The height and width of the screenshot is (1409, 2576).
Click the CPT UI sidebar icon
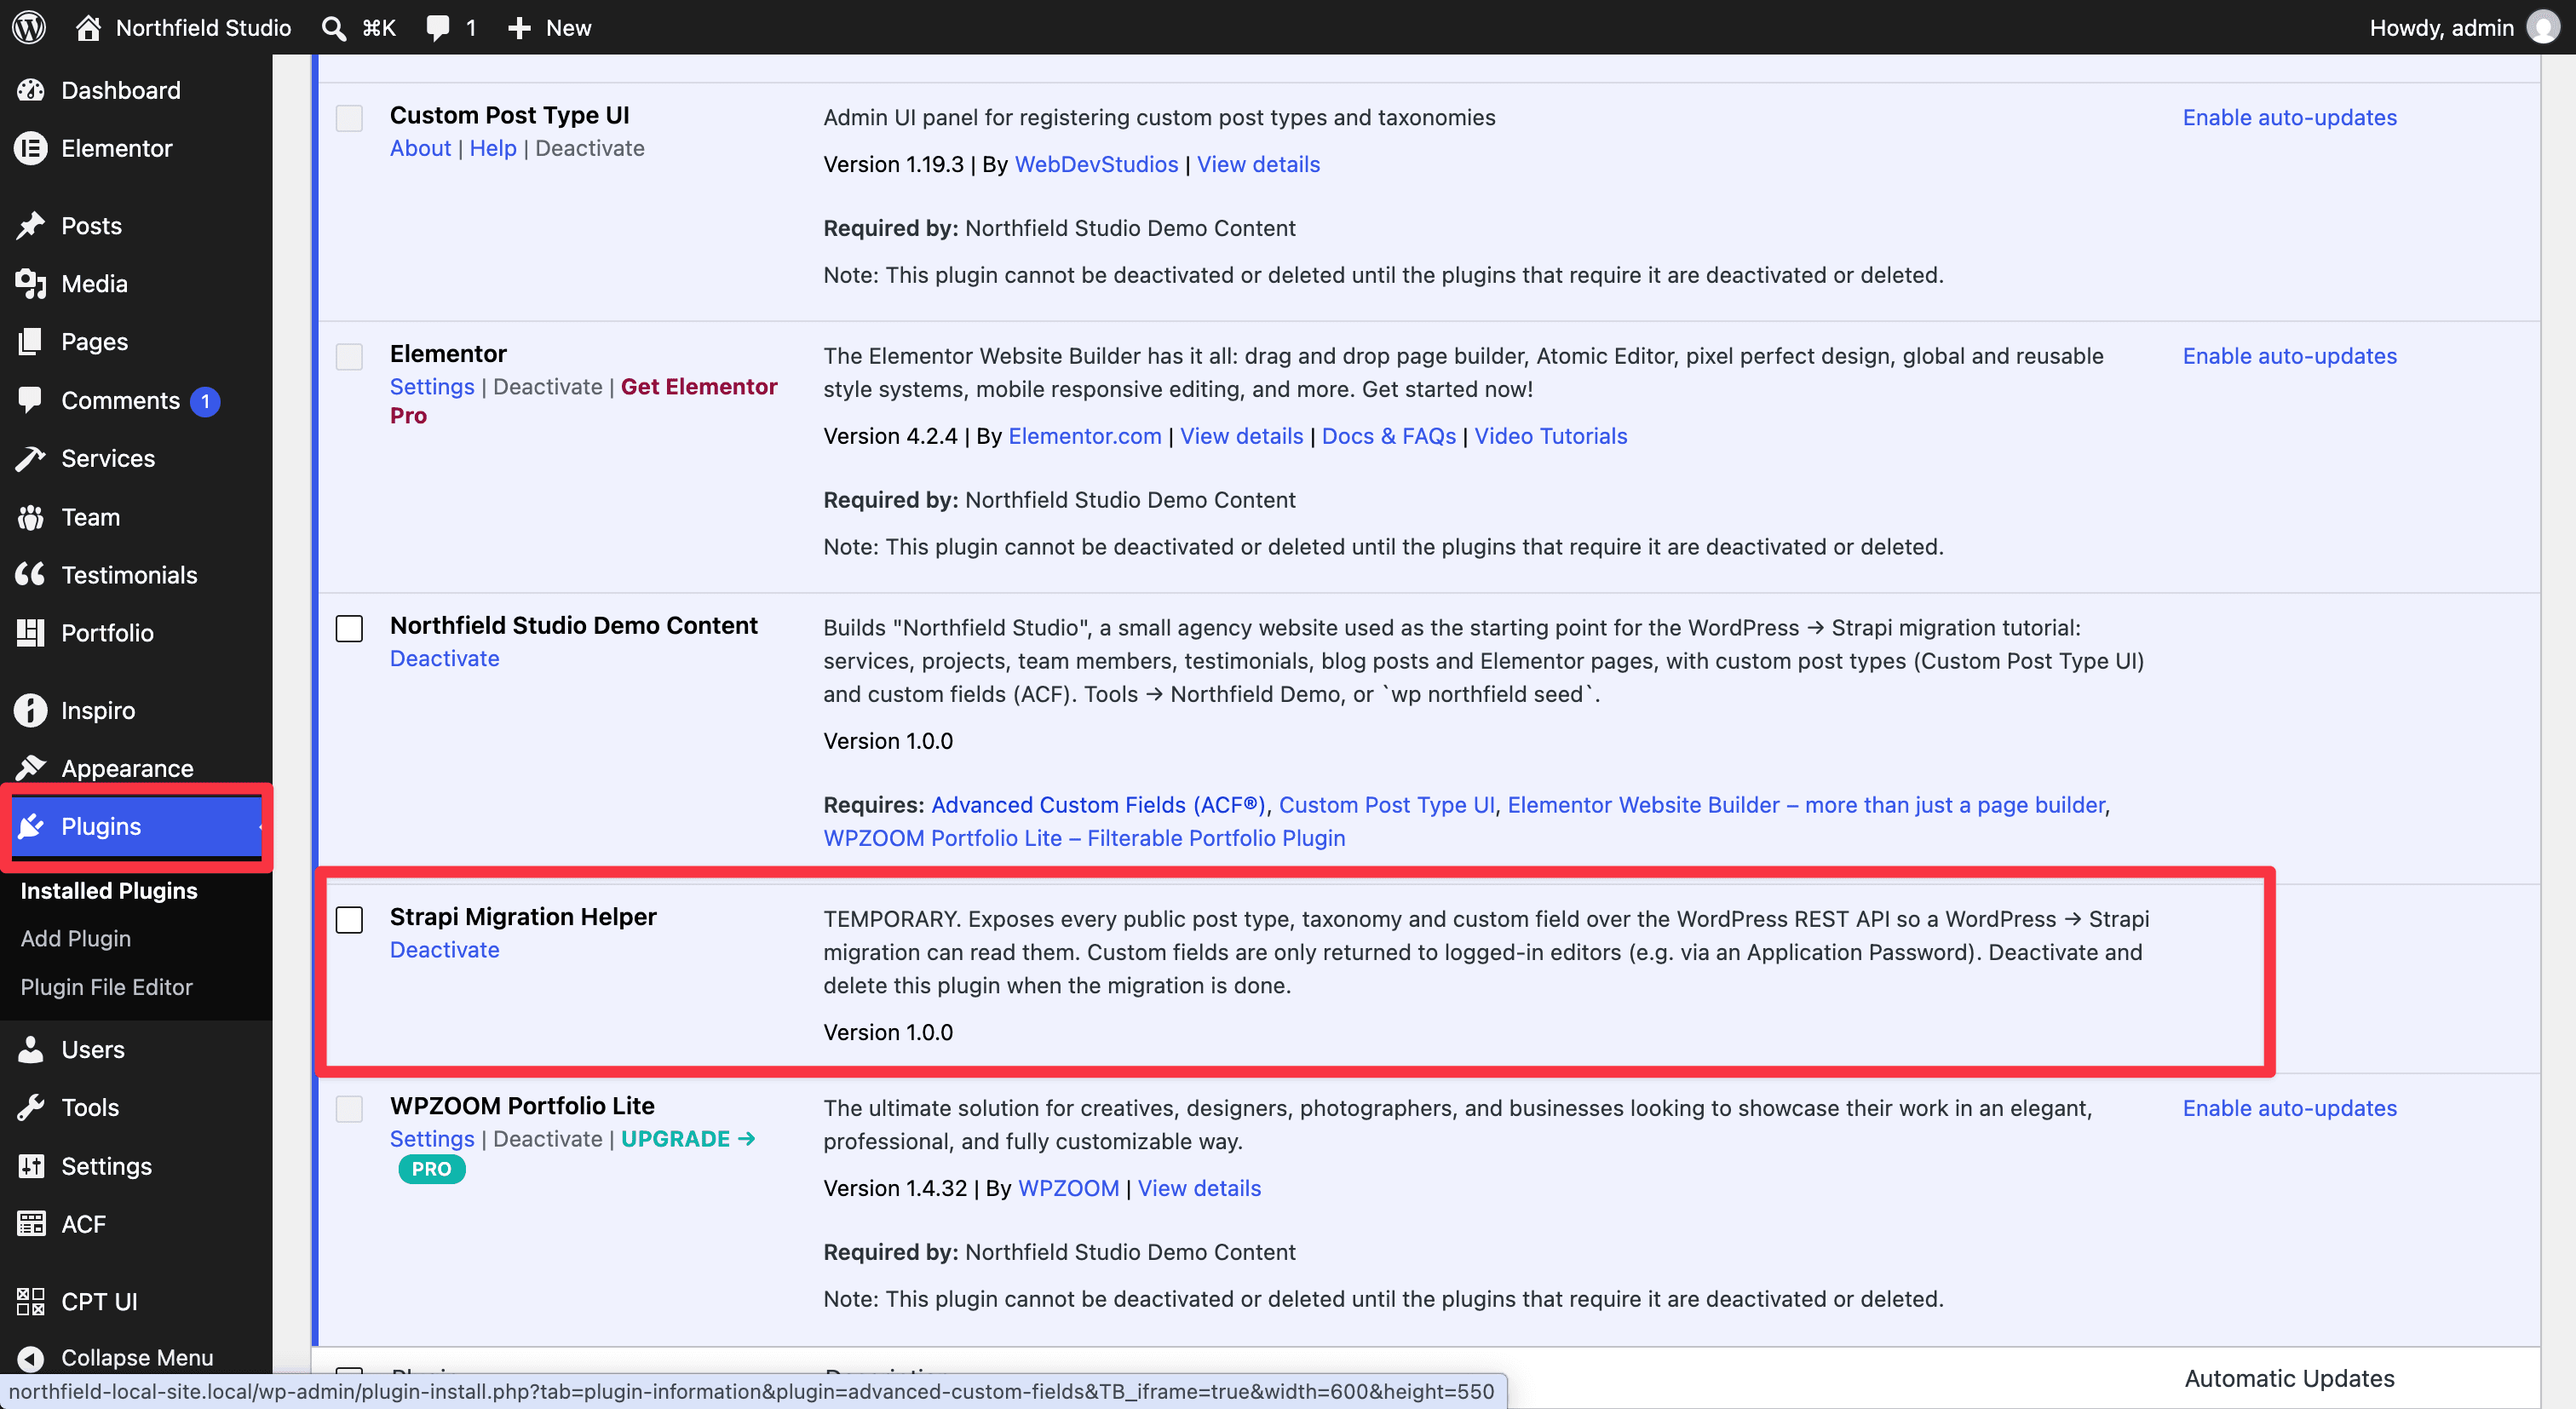pos(30,1301)
